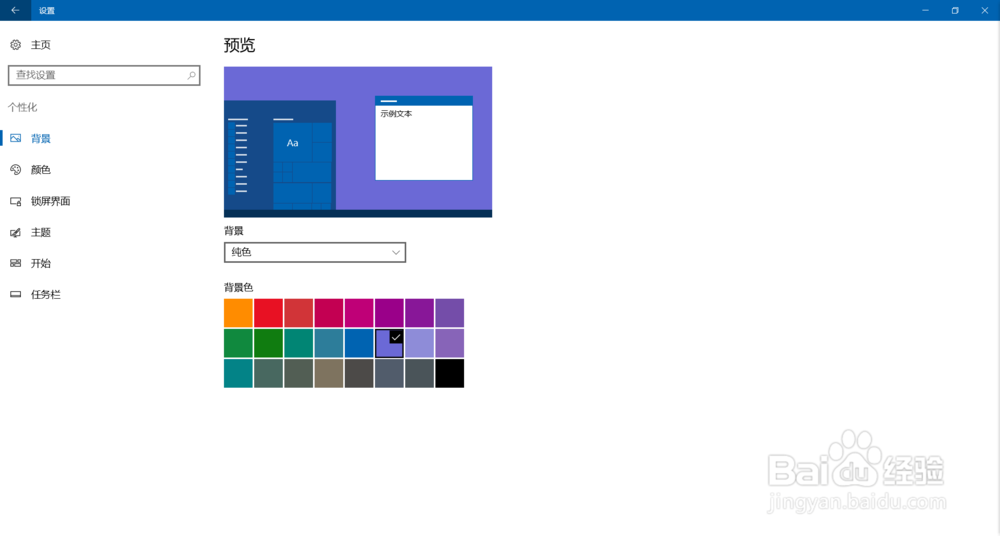Restore down the 设置 window
Viewport: 1000px width, 536px height.
(955, 10)
